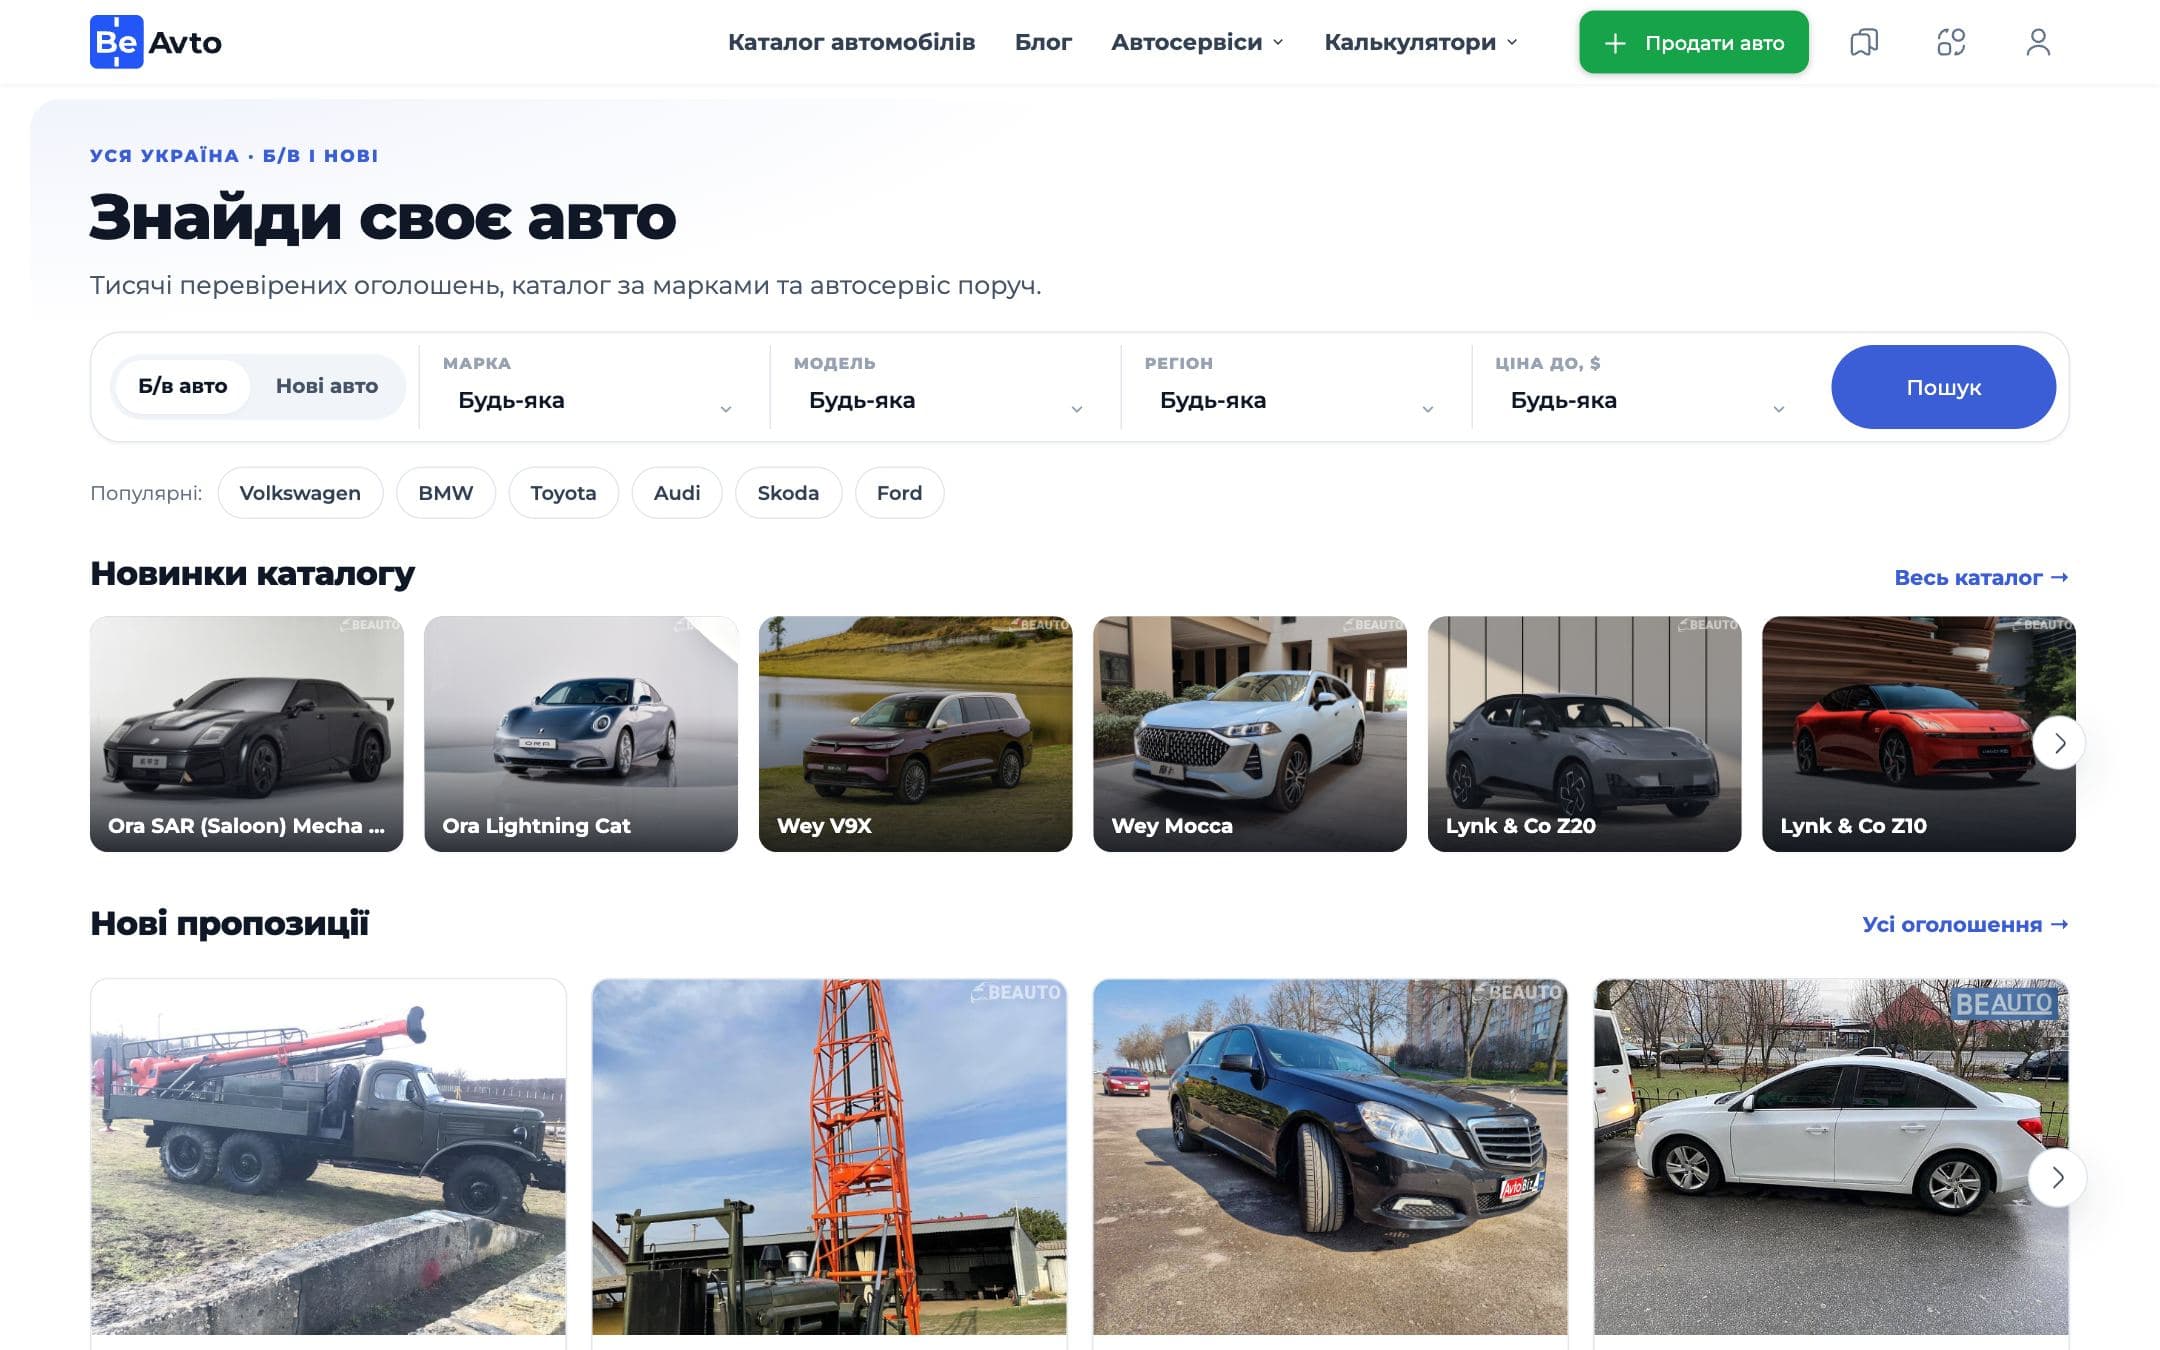Filter by popular brand Audi
Screen dimensions: 2160x1350
click(677, 493)
